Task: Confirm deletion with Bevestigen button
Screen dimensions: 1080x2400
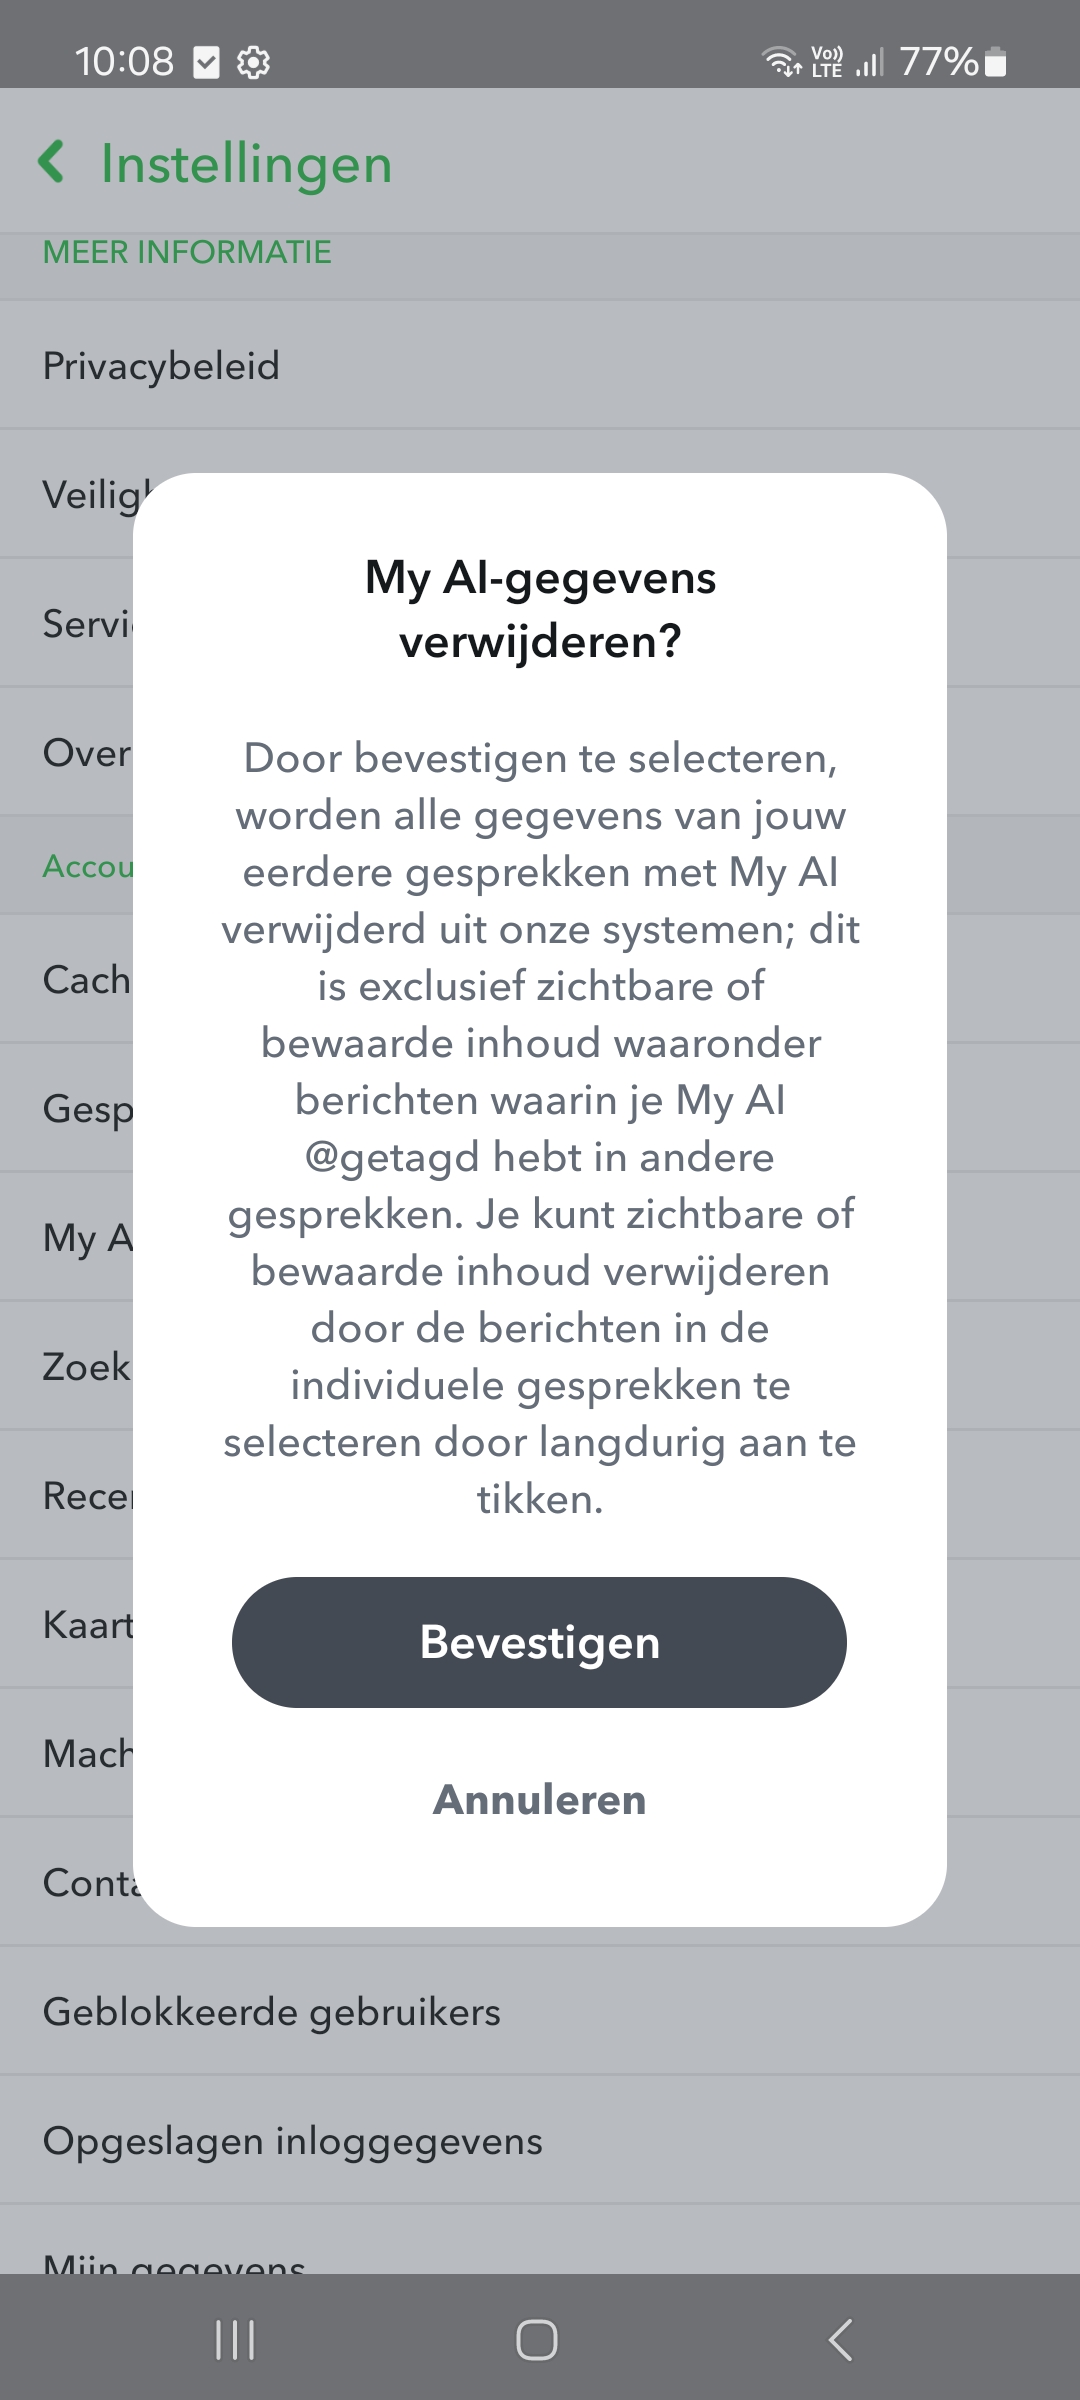Action: pyautogui.click(x=539, y=1642)
